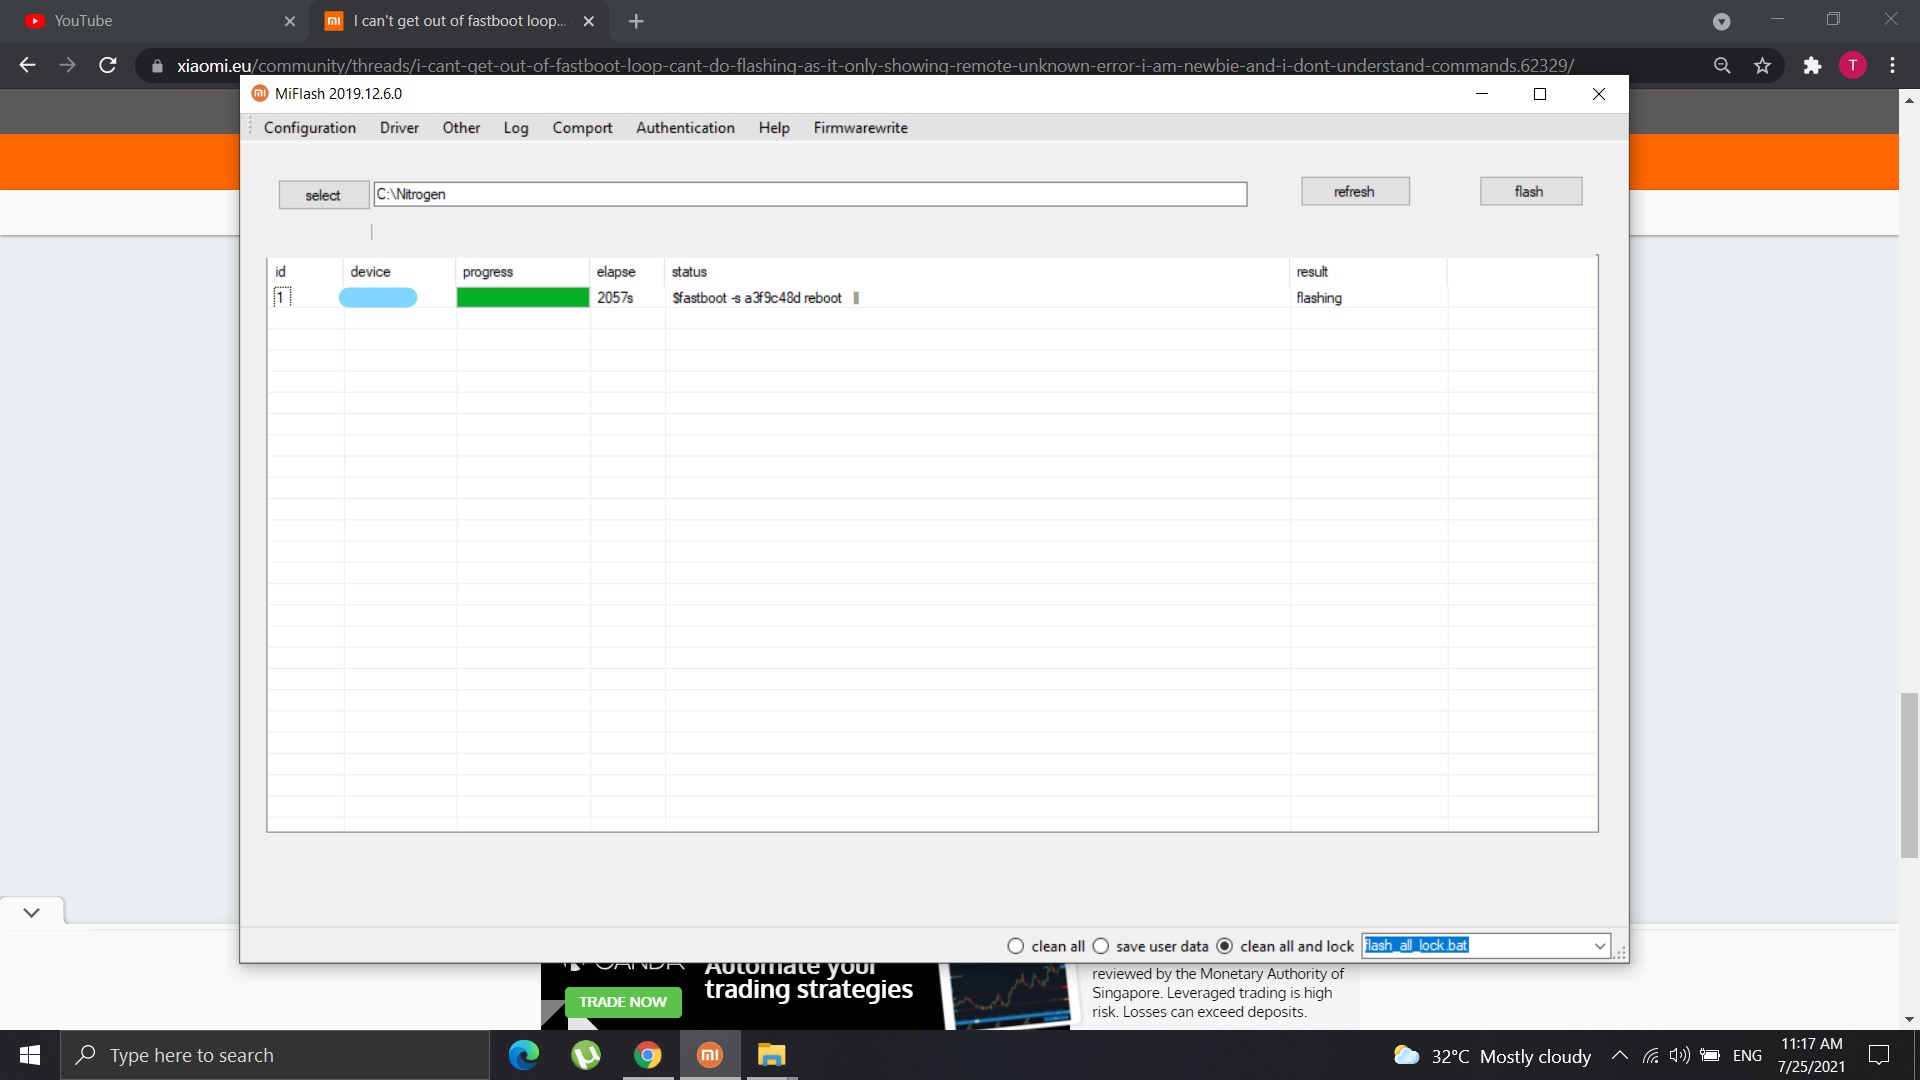Reload the xiaomi.eu page
Screen dimensions: 1920x1080
coord(108,65)
